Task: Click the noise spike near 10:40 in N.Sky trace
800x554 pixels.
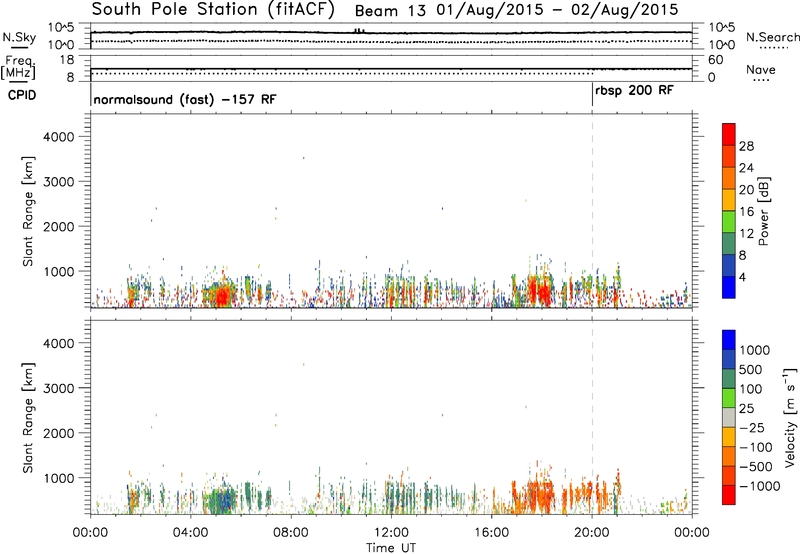Action: click(x=359, y=31)
